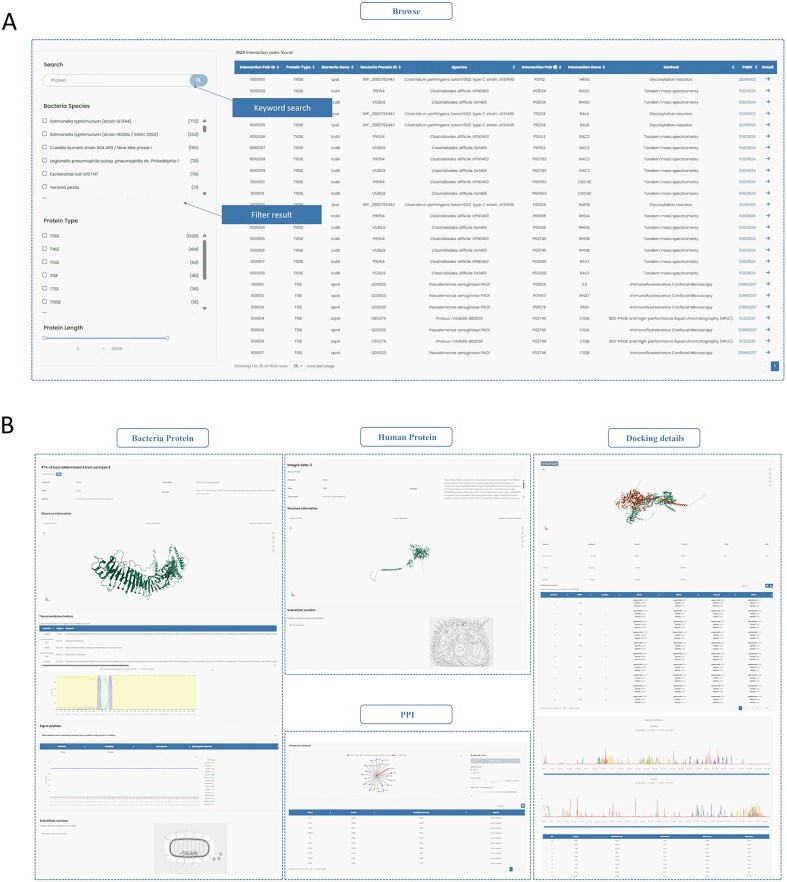
Task: Click Protein Type list scroll-up arrow
Action: point(204,235)
